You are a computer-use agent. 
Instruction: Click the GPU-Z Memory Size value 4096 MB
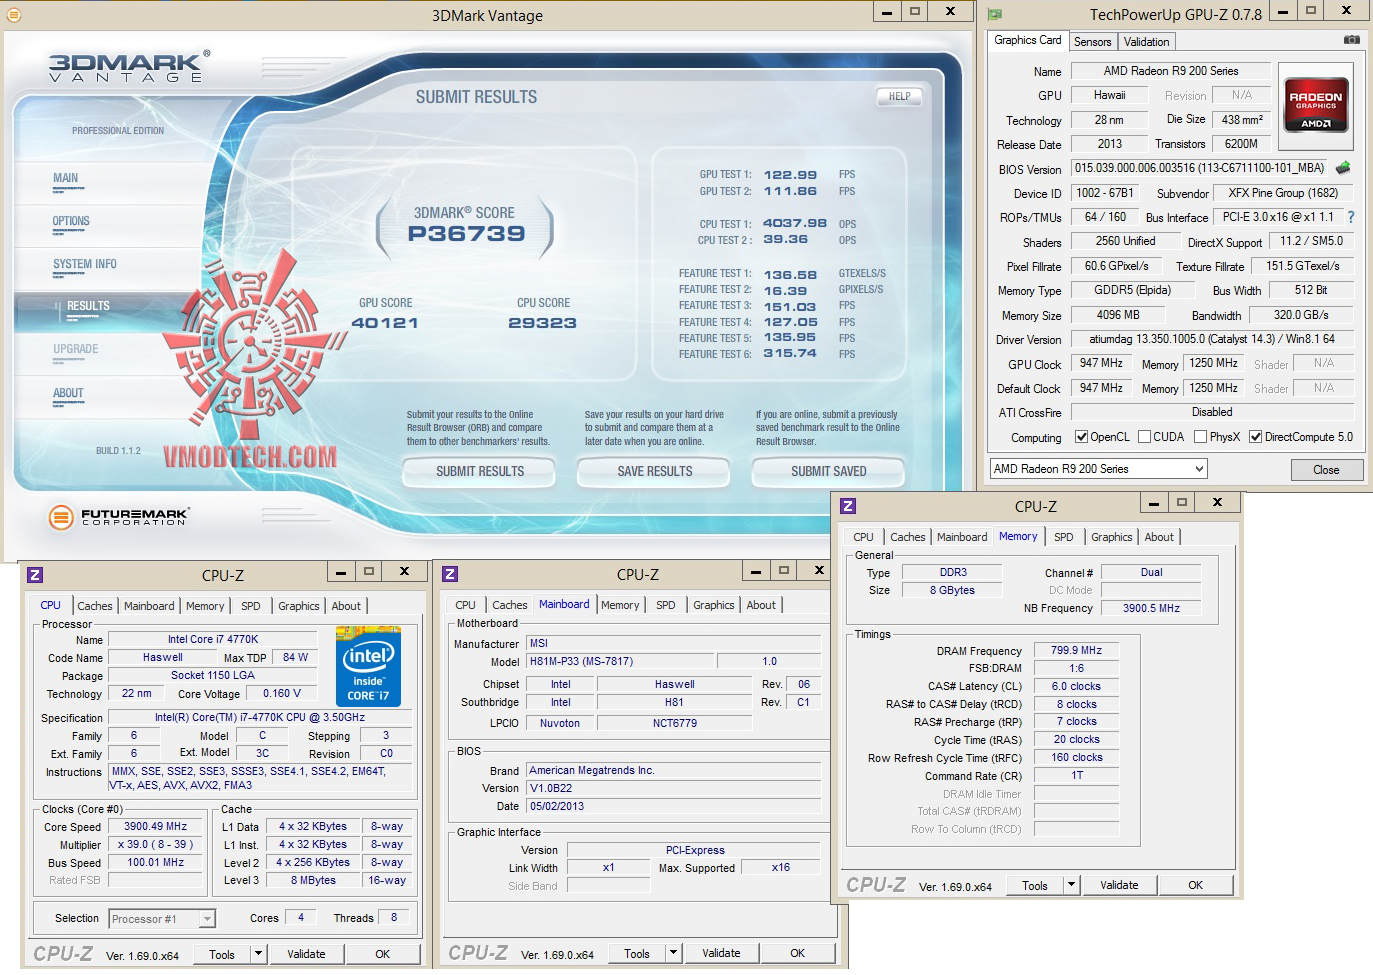coord(1117,315)
